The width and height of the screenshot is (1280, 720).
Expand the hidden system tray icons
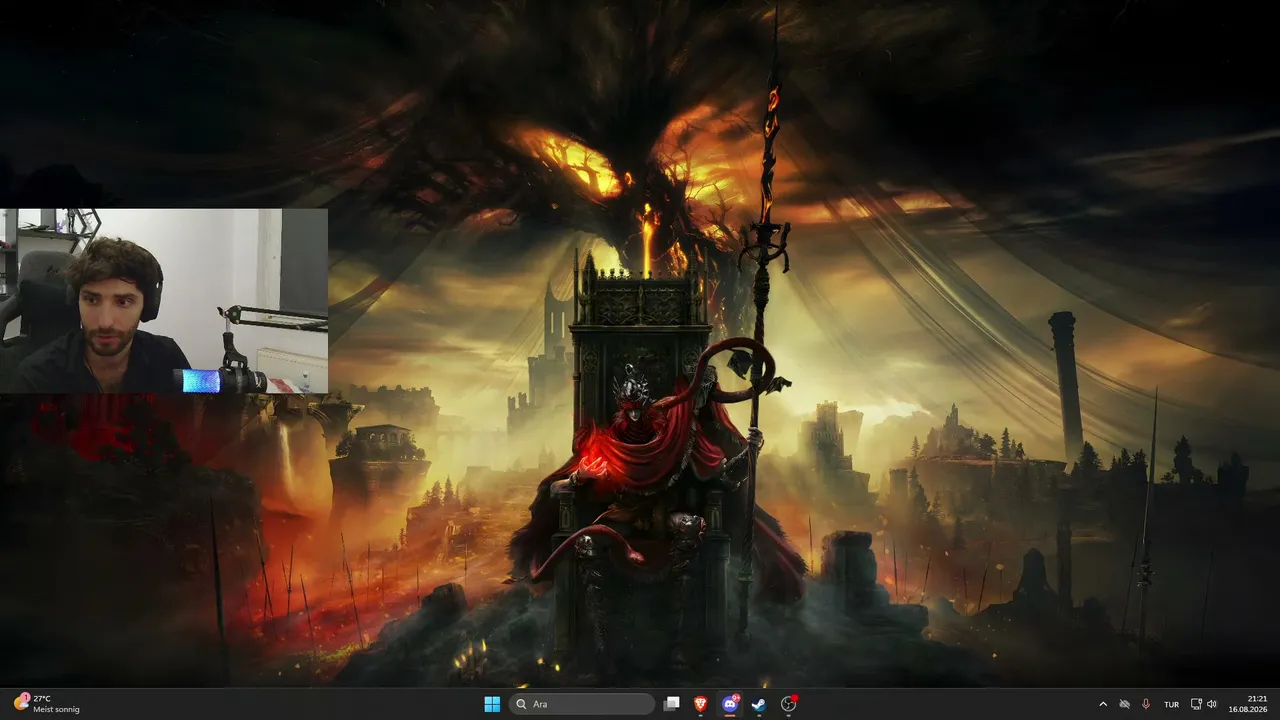pyautogui.click(x=1103, y=704)
